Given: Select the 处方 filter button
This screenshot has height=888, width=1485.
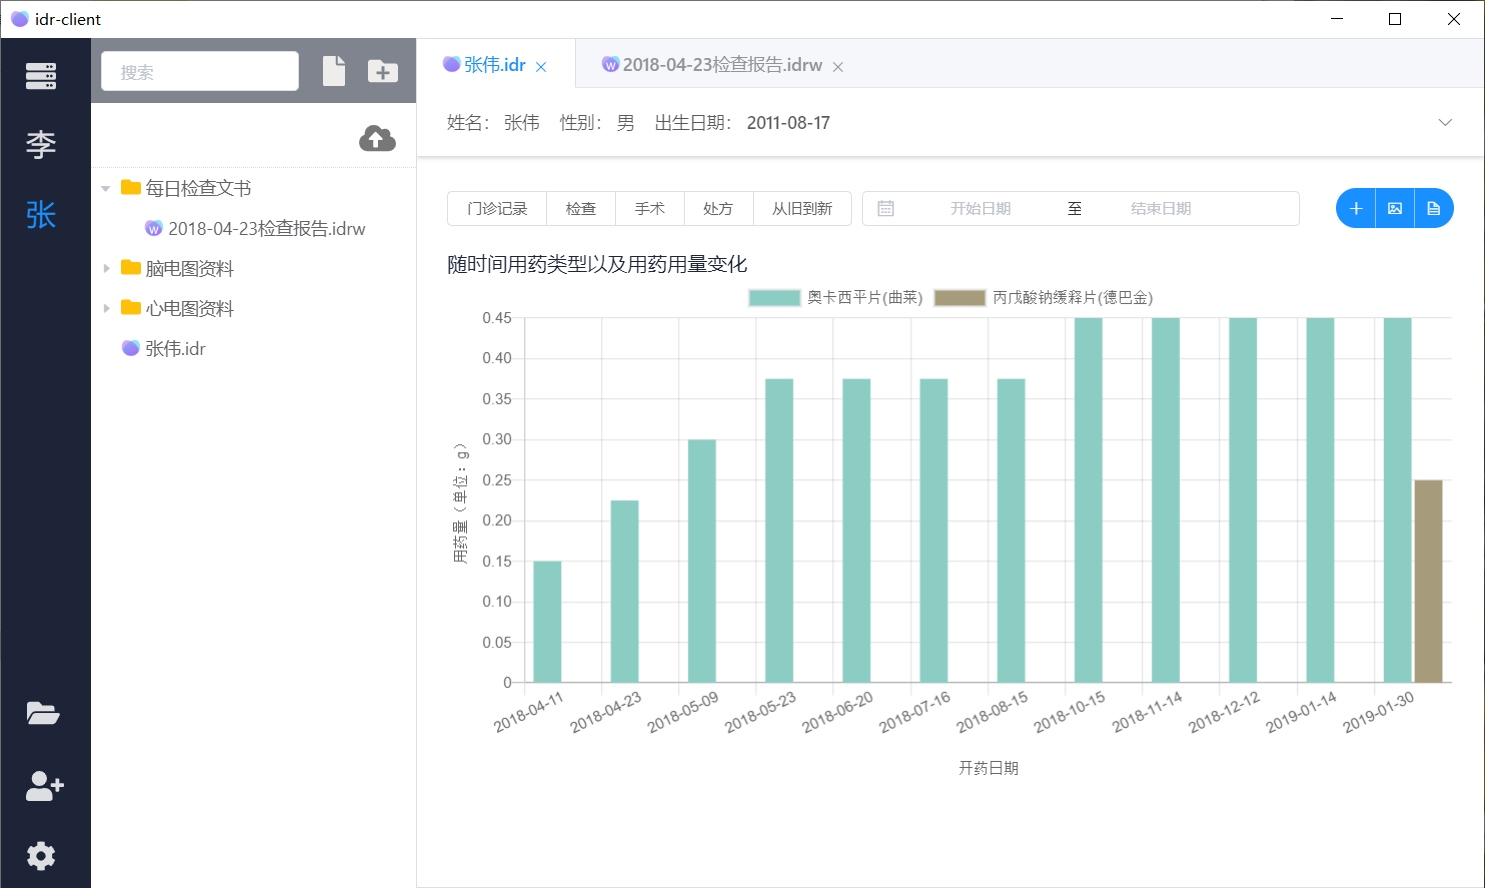Looking at the screenshot, I should coord(718,208).
